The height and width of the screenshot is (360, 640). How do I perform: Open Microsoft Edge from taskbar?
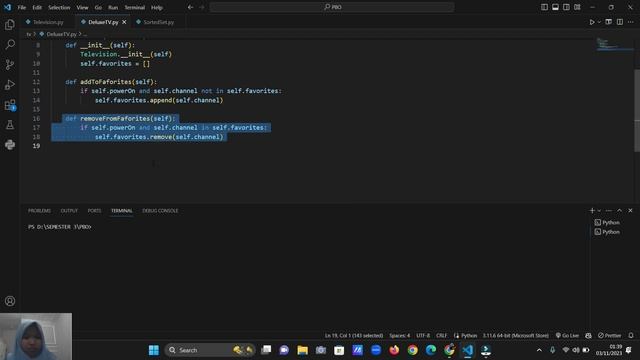(431, 350)
